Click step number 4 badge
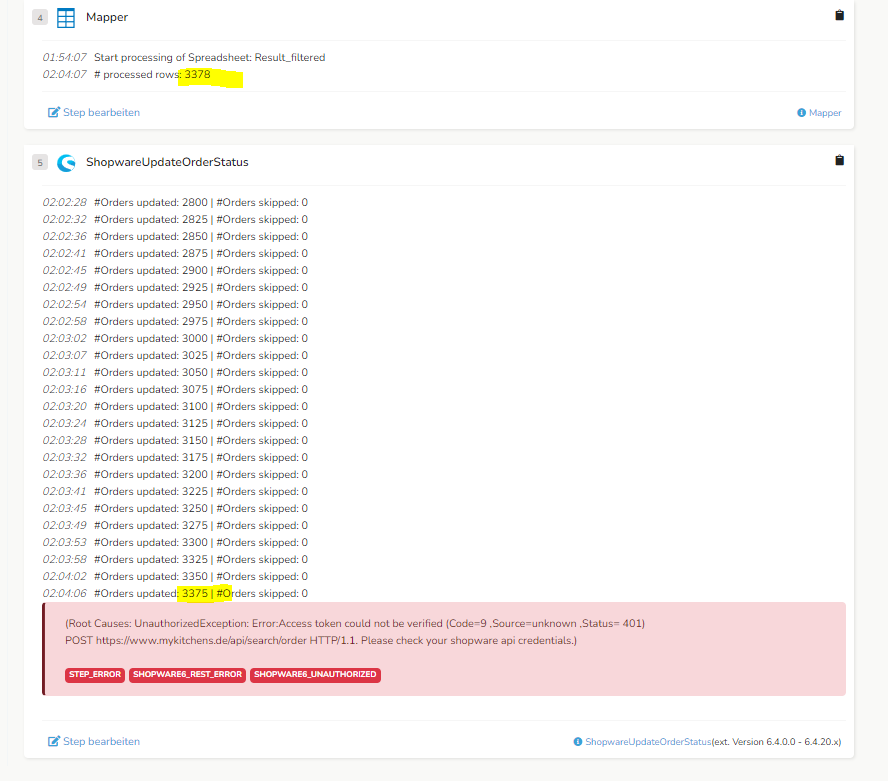Viewport: 888px width, 781px height. (x=40, y=18)
